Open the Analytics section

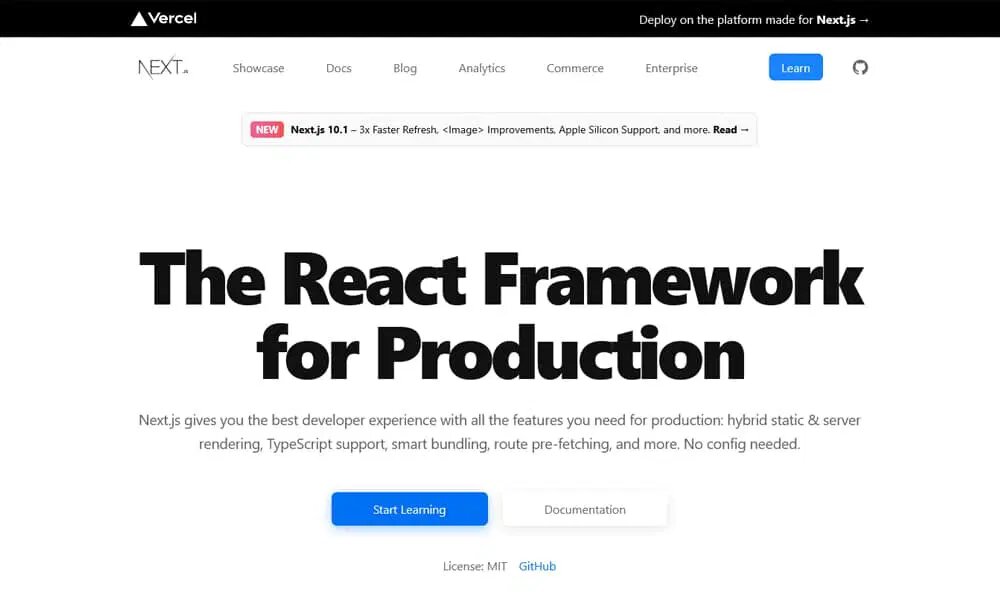click(481, 68)
